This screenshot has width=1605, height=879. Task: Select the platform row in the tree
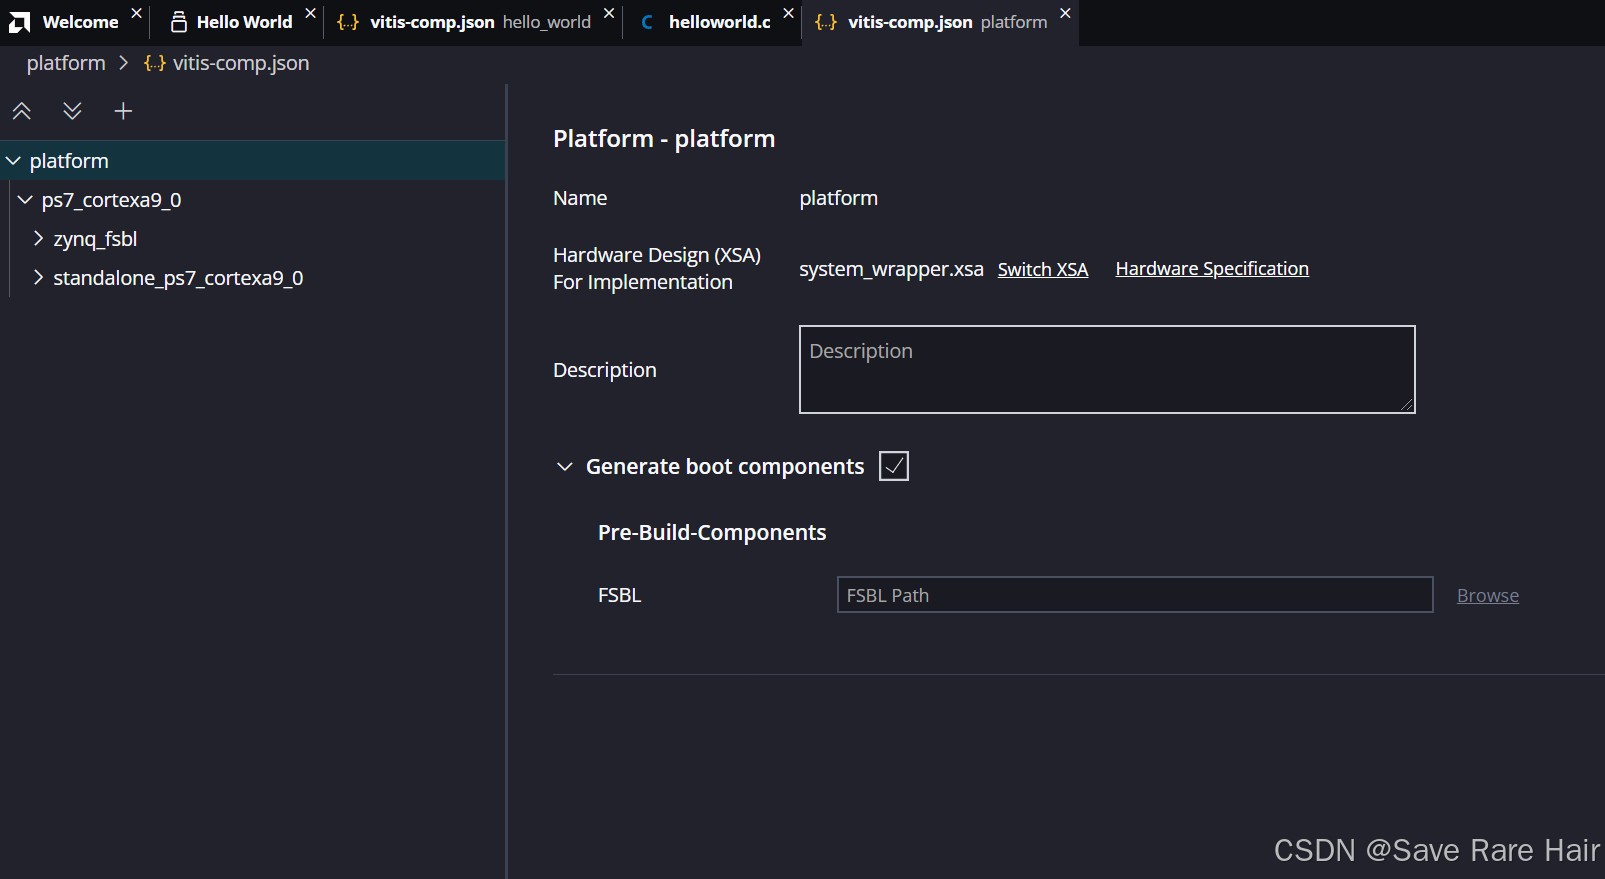pyautogui.click(x=253, y=161)
